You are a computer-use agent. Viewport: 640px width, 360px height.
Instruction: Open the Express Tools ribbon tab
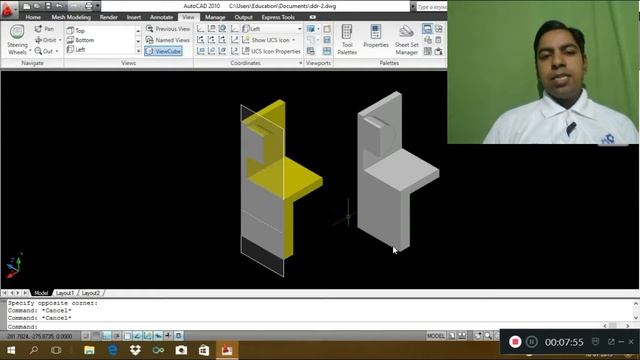(x=278, y=17)
